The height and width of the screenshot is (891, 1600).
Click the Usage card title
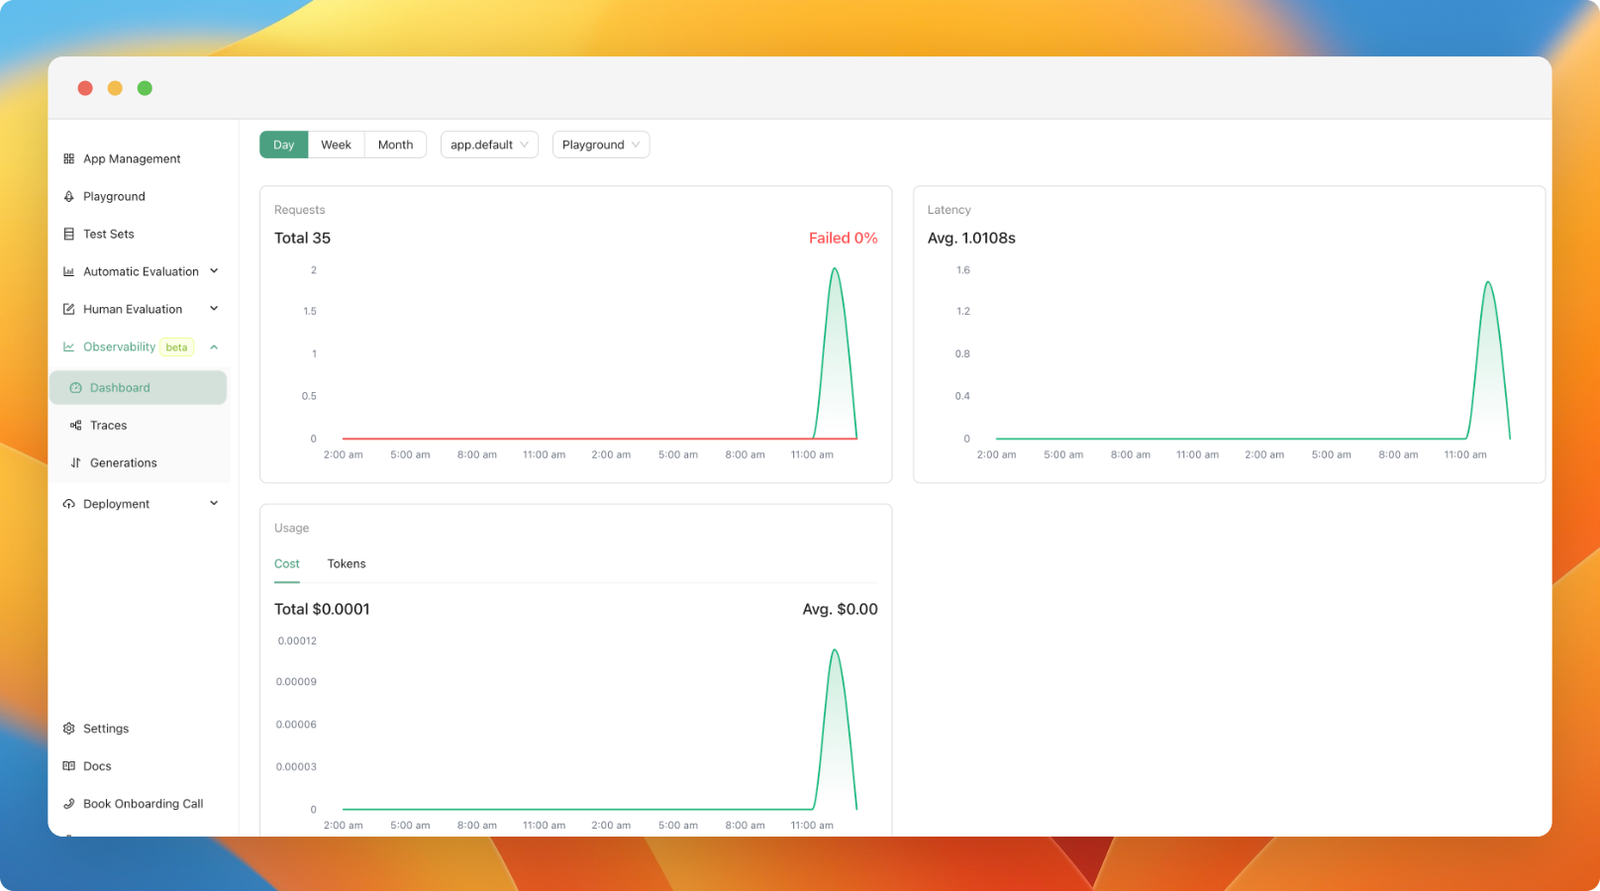pyautogui.click(x=291, y=528)
